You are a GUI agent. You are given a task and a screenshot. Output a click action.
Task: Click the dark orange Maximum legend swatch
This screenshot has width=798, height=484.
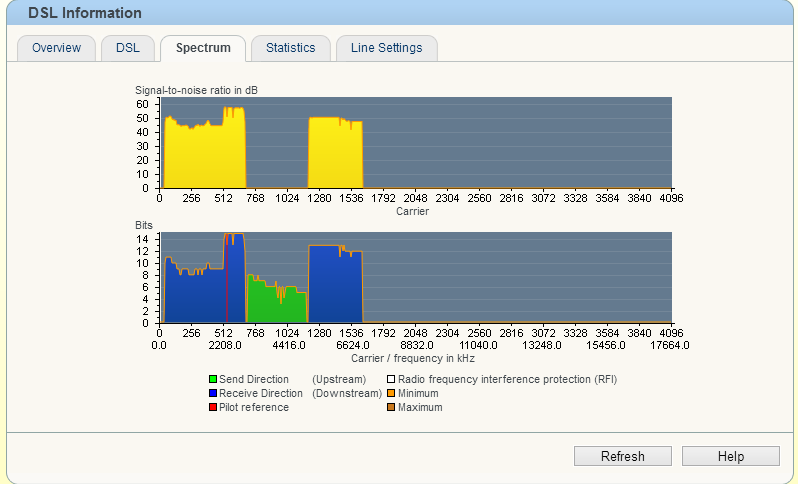tap(391, 407)
